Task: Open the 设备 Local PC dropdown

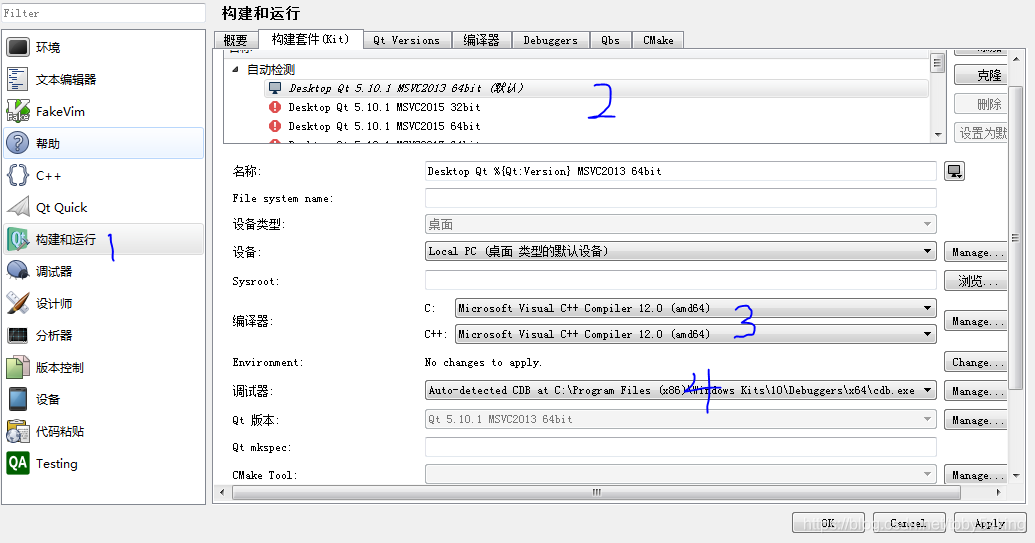Action: point(681,251)
